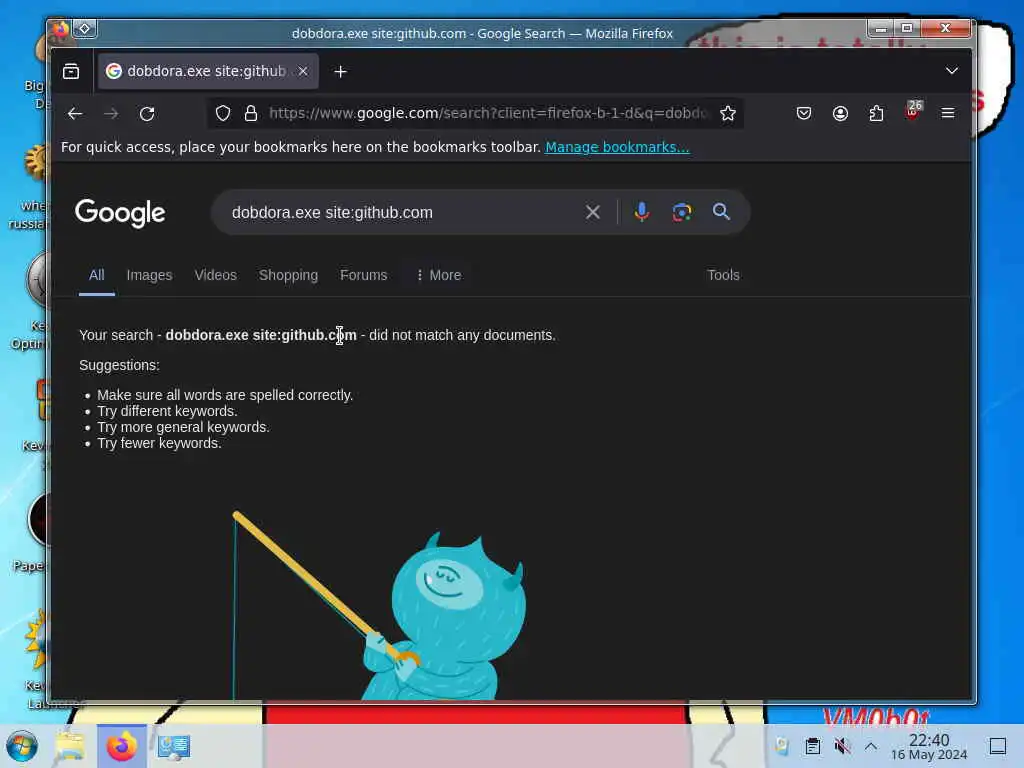
Task: Open the Firefox account icon
Action: [x=840, y=114]
